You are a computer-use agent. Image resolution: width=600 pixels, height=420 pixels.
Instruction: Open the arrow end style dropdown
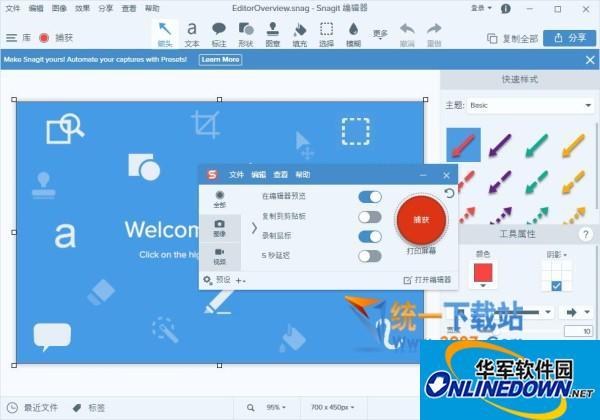click(x=577, y=313)
